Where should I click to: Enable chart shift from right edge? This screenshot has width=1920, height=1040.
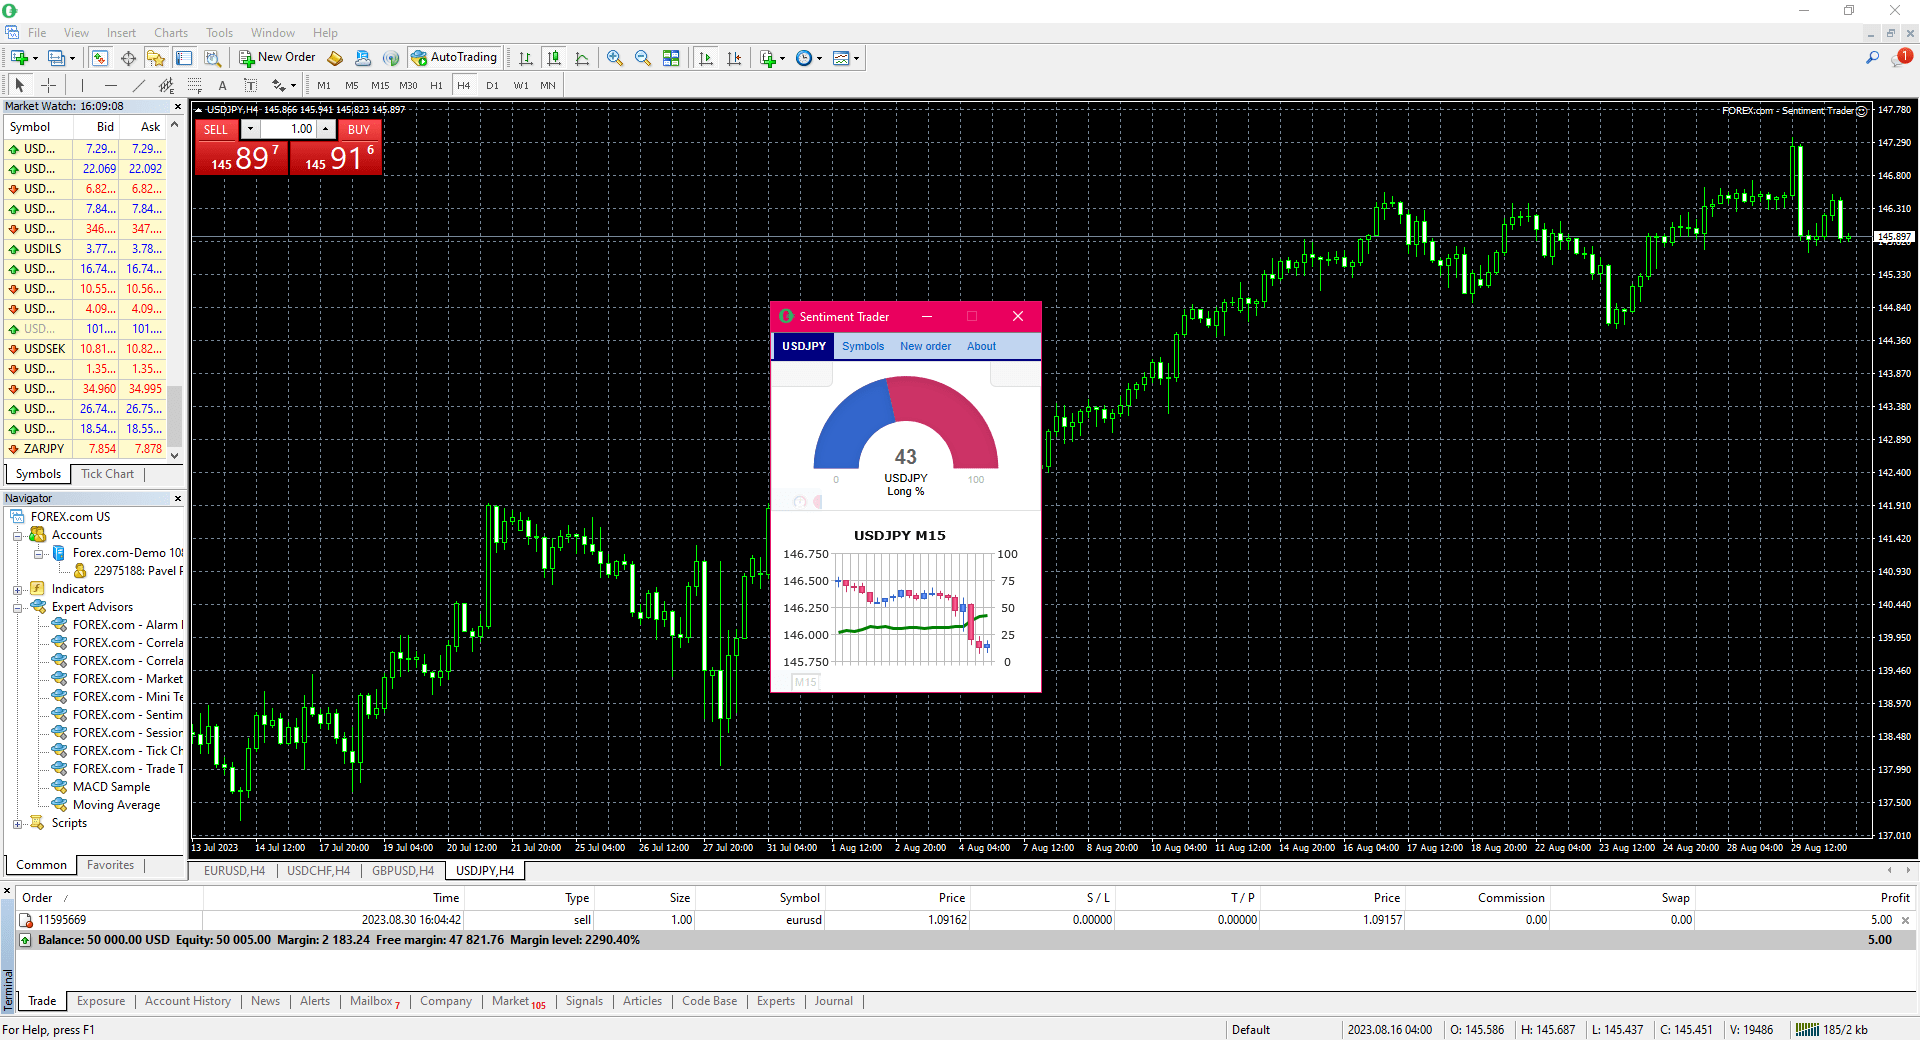pyautogui.click(x=735, y=57)
